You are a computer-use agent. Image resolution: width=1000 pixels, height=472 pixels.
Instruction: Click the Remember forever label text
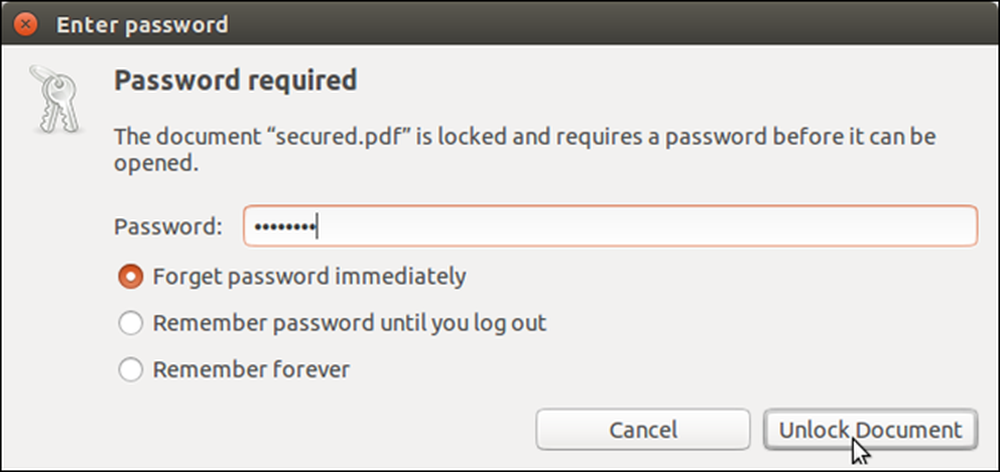click(x=251, y=369)
